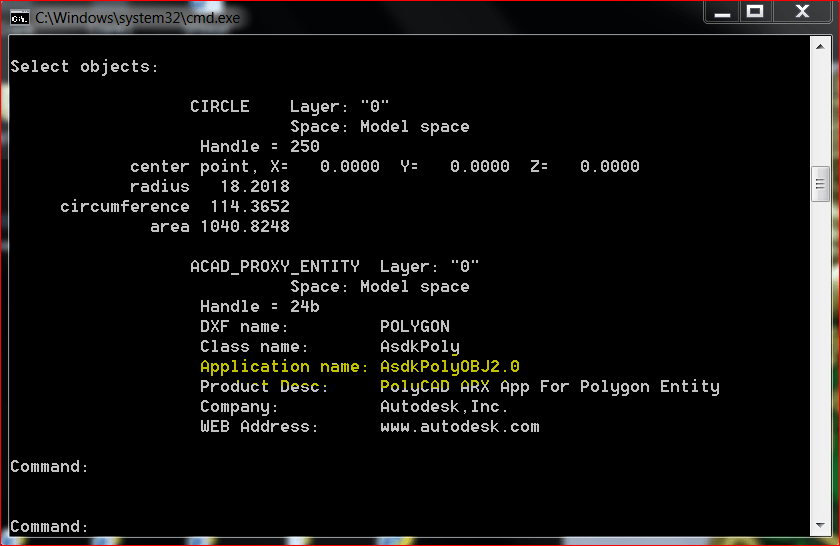Click the ACAD_PROXY_ENTITY text
The height and width of the screenshot is (546, 840).
[275, 266]
